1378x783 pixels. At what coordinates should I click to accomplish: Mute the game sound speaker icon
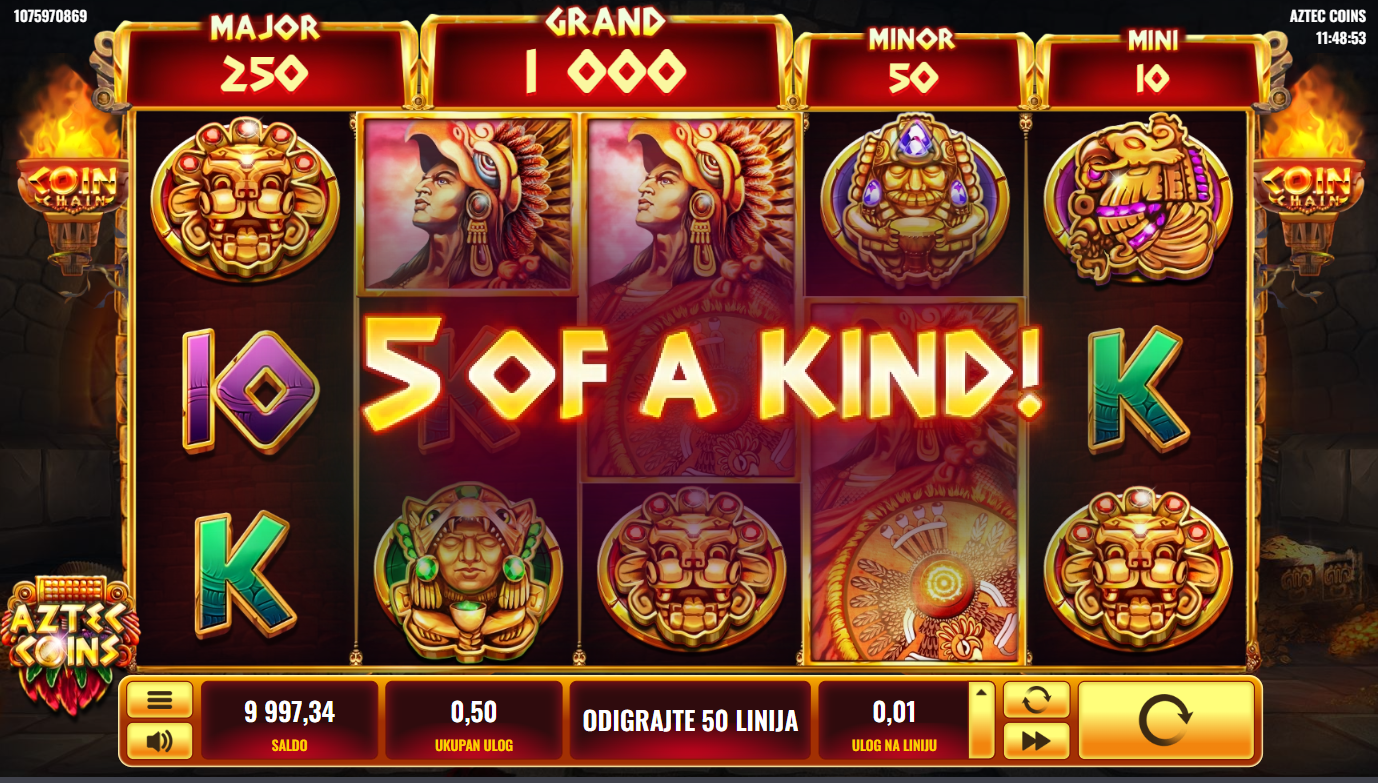(x=160, y=741)
